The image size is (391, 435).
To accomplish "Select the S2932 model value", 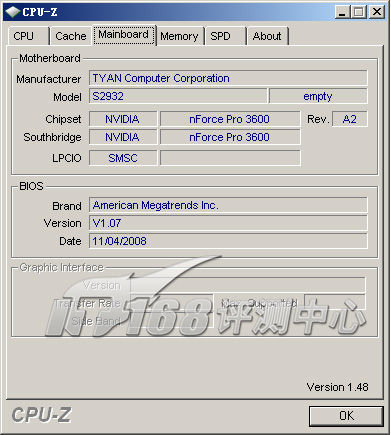I will (x=178, y=96).
